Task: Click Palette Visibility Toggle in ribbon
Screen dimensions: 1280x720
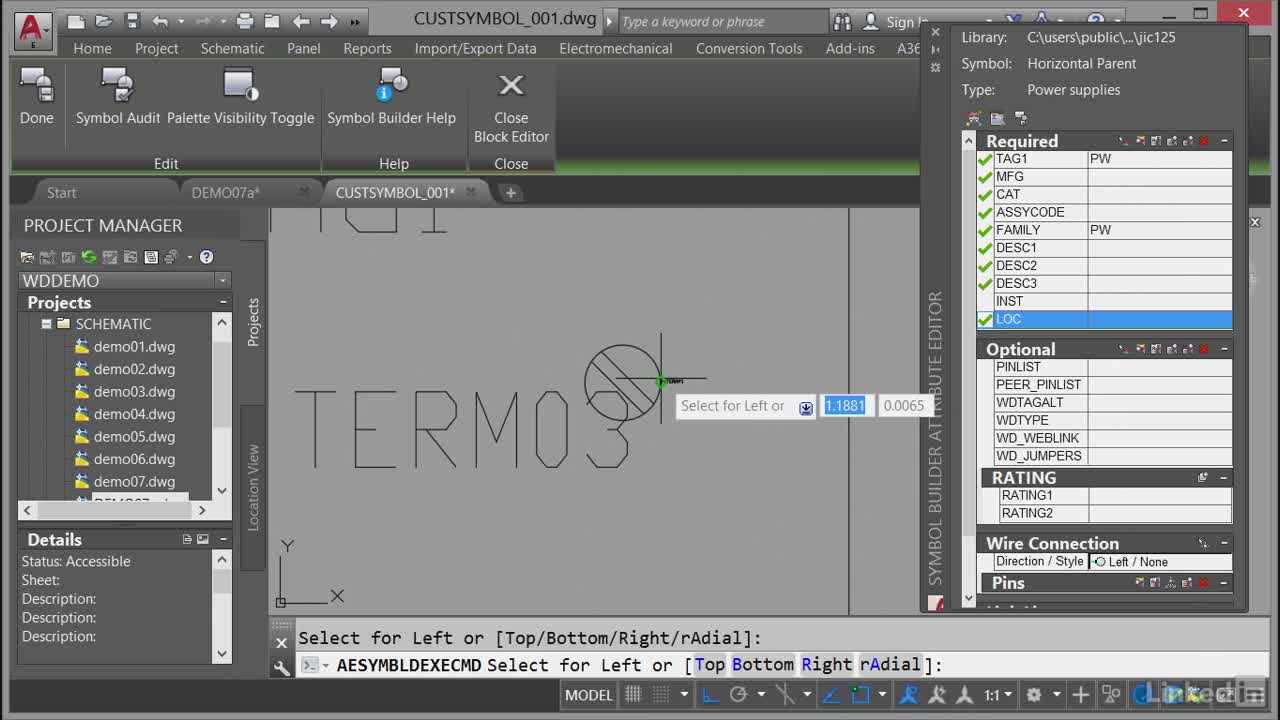Action: (240, 97)
